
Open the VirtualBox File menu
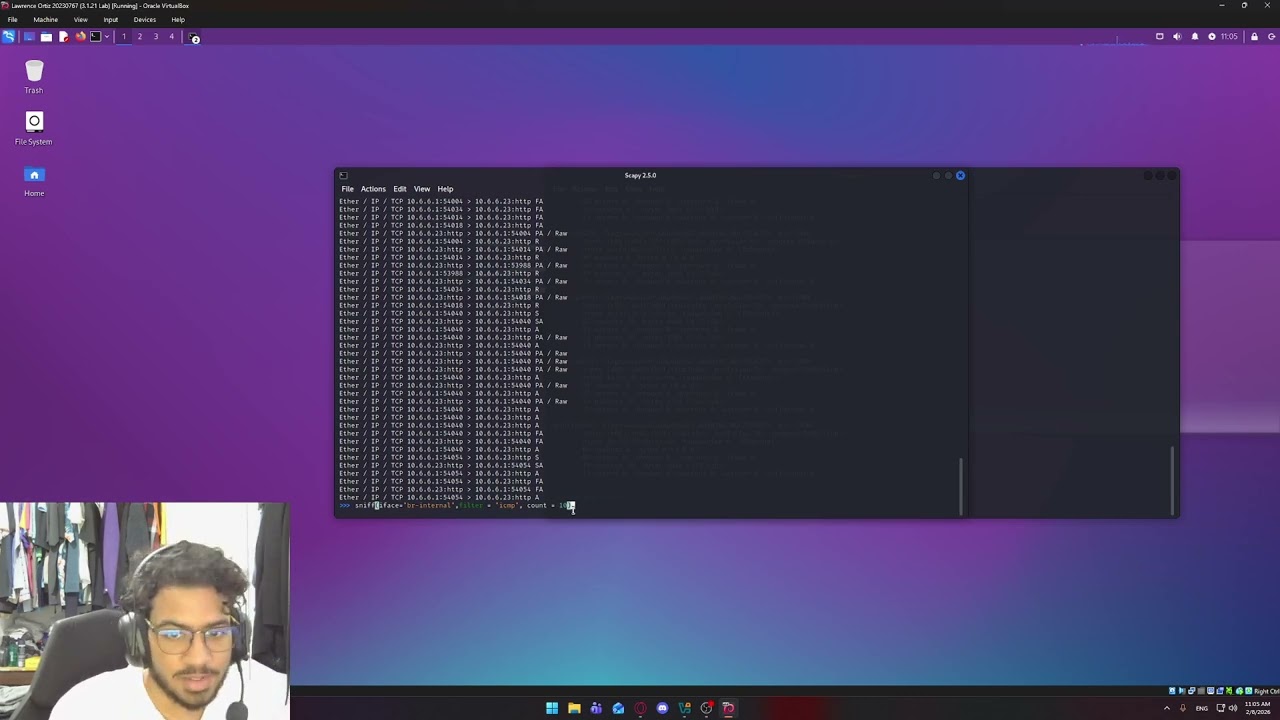12,20
